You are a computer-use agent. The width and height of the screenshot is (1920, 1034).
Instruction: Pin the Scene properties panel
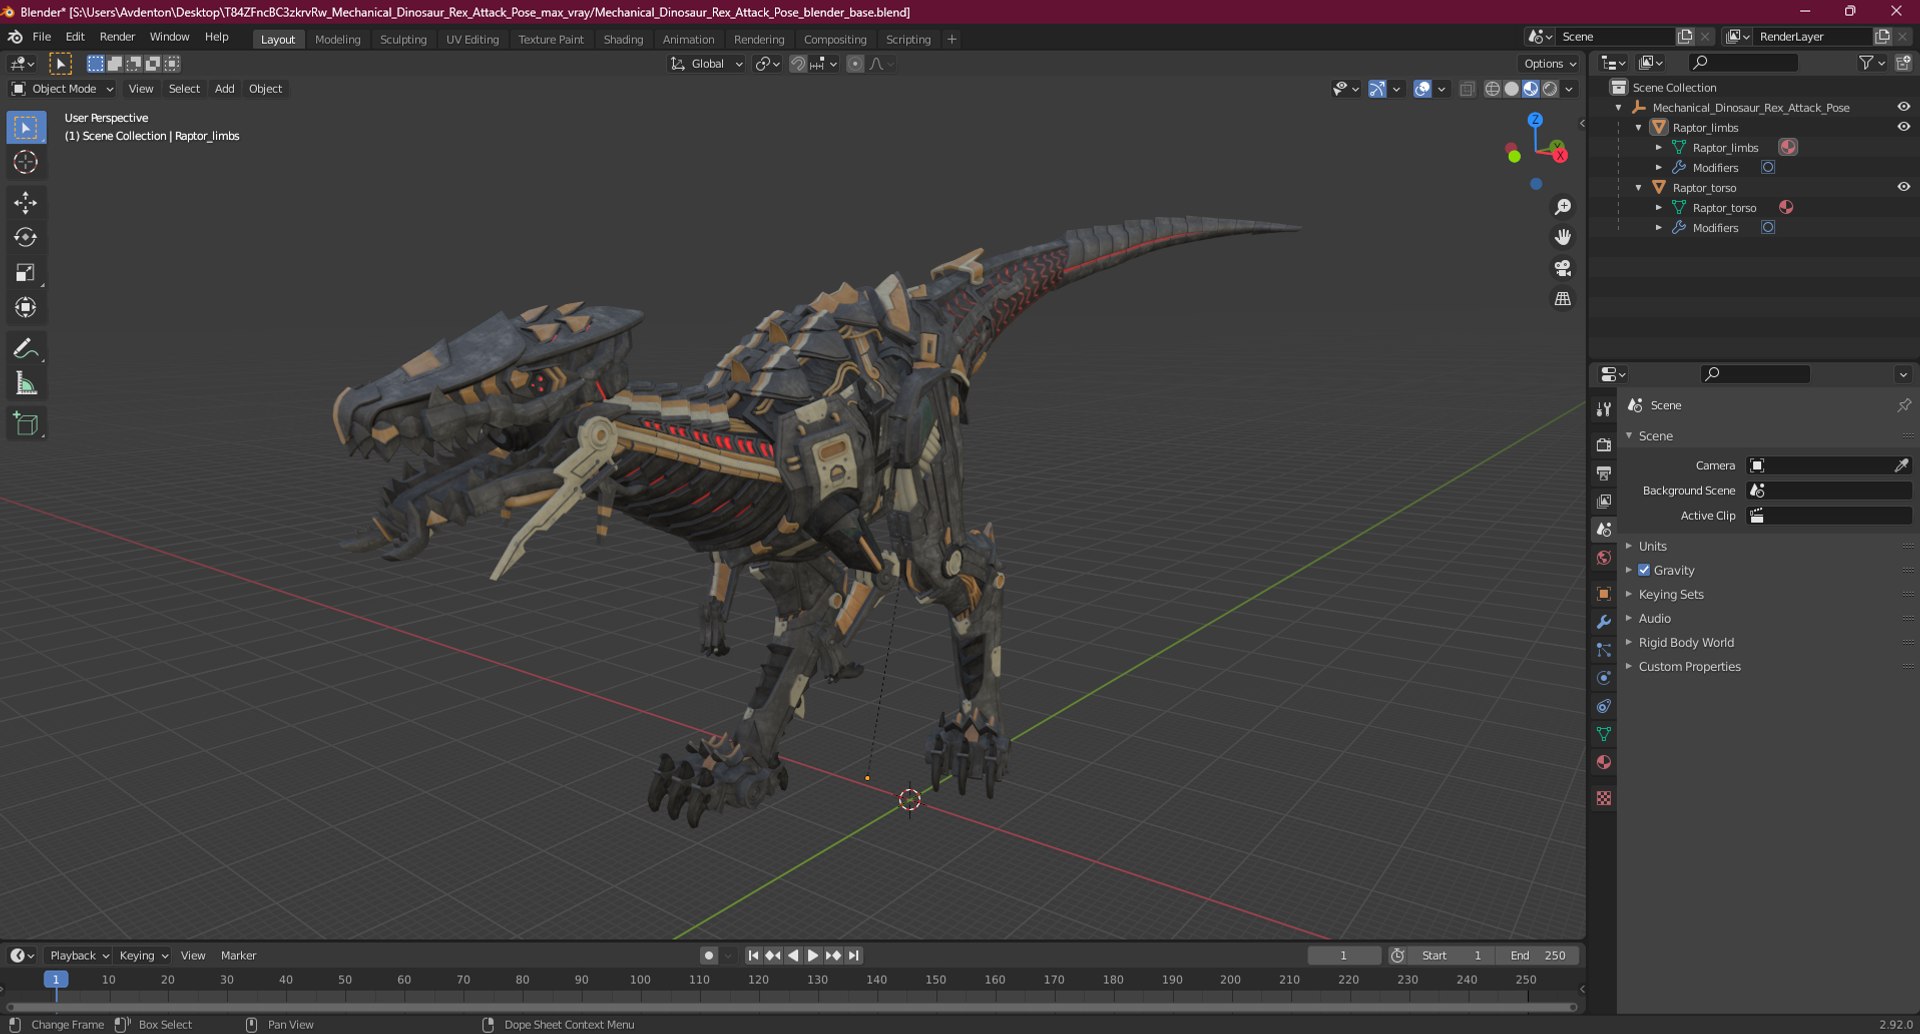[x=1903, y=405]
